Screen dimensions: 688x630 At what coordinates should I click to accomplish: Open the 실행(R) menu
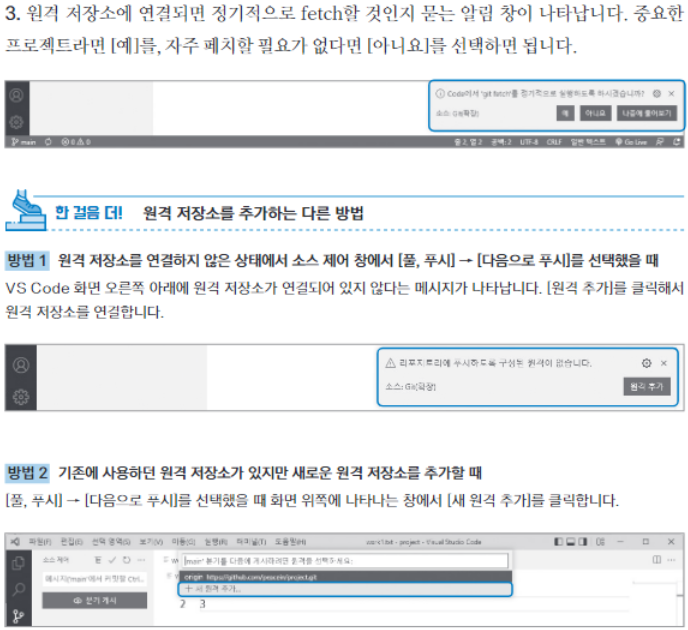point(216,542)
